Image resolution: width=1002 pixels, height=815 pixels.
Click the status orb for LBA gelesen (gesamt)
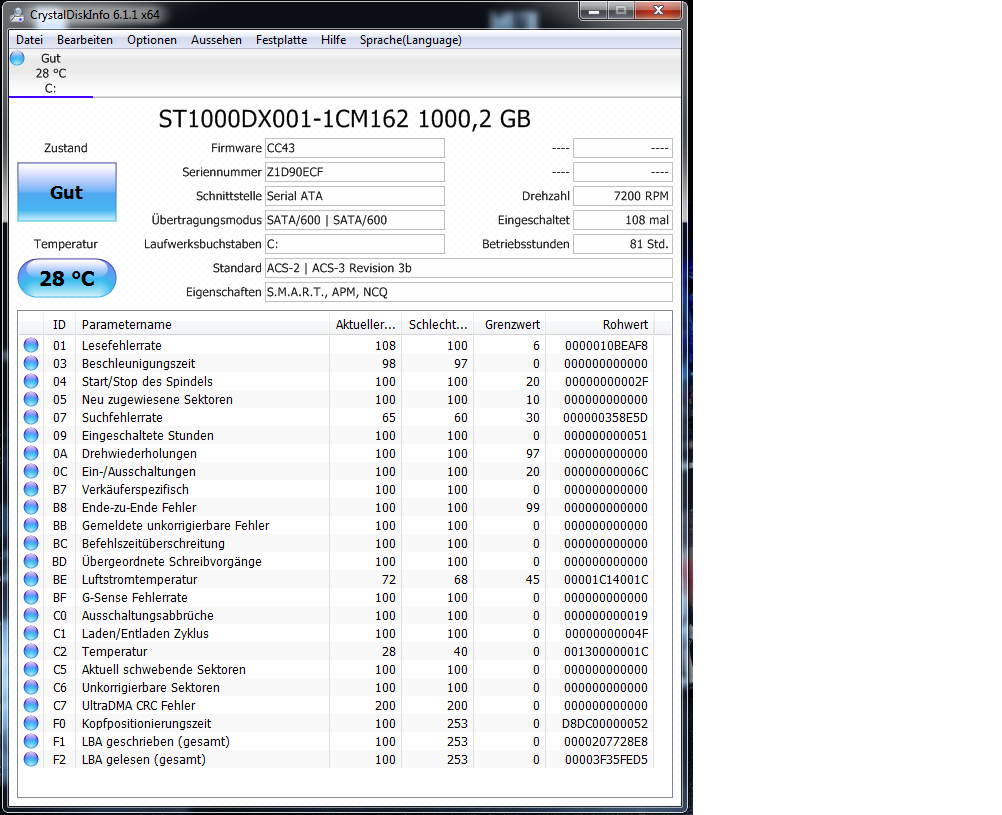tap(31, 759)
